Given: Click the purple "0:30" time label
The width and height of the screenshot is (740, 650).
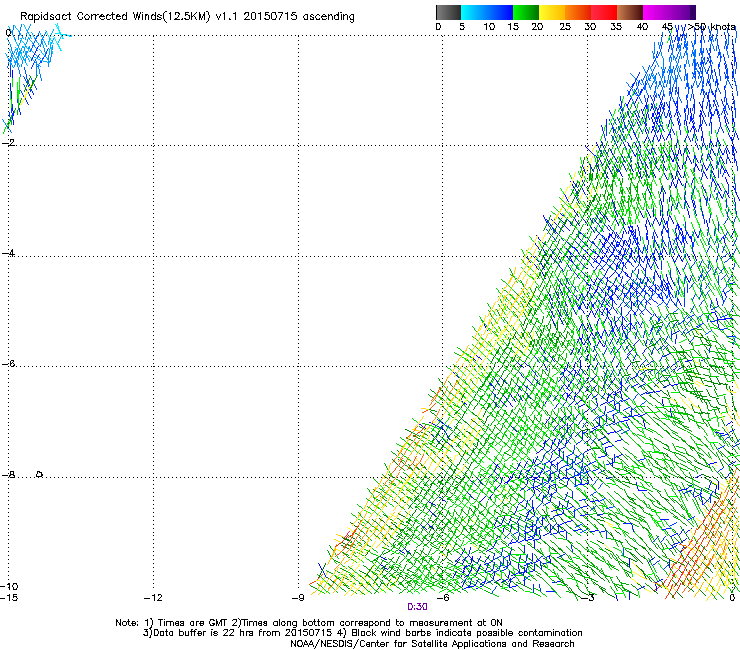Looking at the screenshot, I should coord(417,607).
